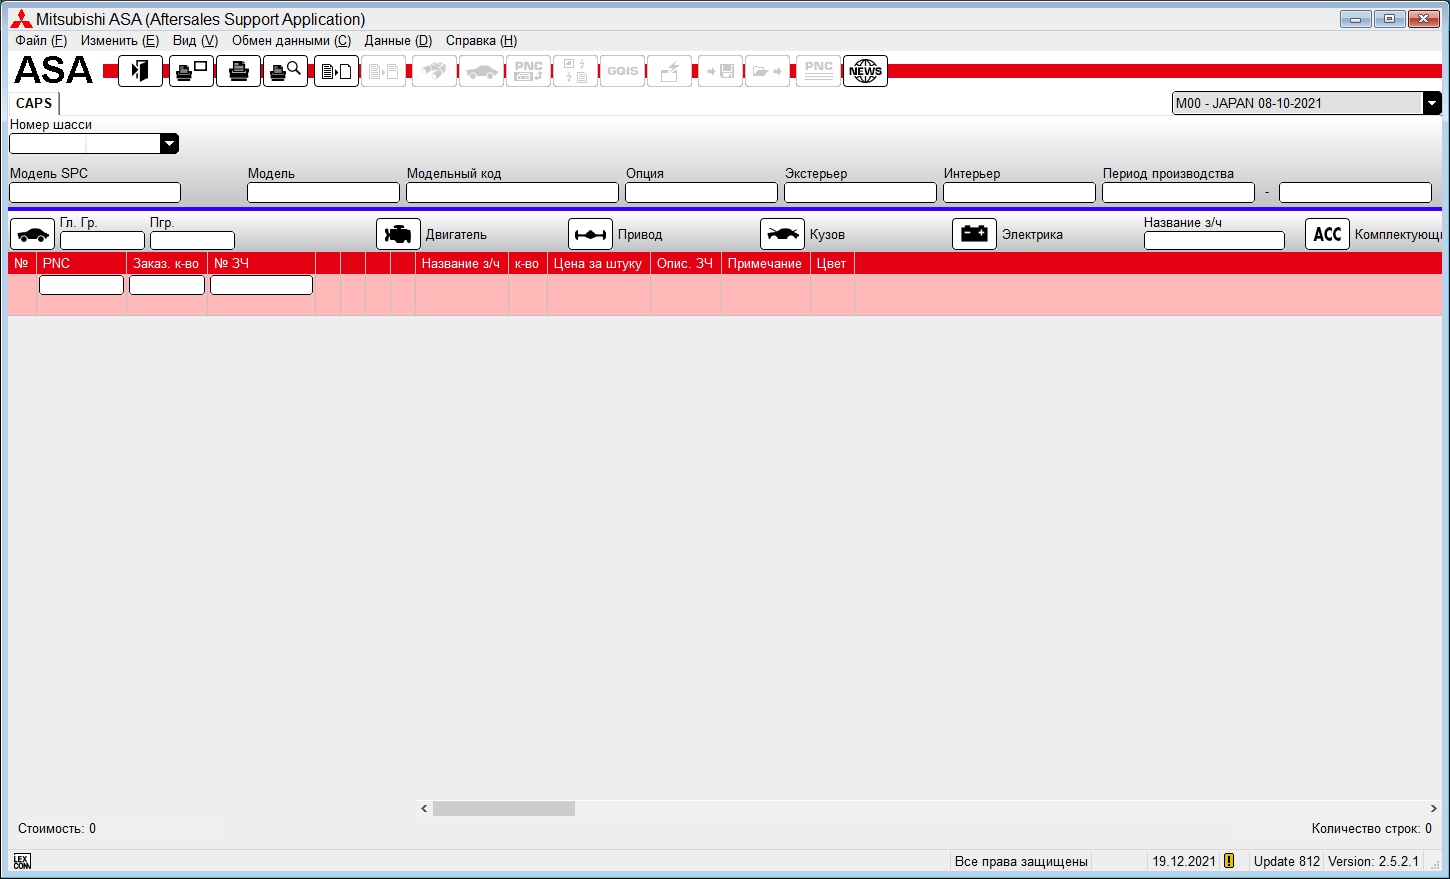Open printer setup toolbar icon
The image size is (1450, 879).
tap(191, 71)
